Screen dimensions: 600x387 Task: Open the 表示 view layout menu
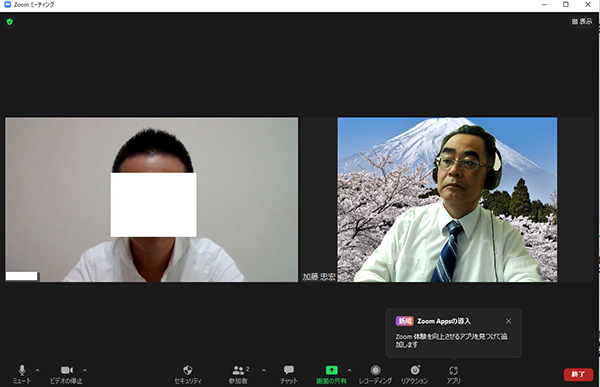[582, 22]
